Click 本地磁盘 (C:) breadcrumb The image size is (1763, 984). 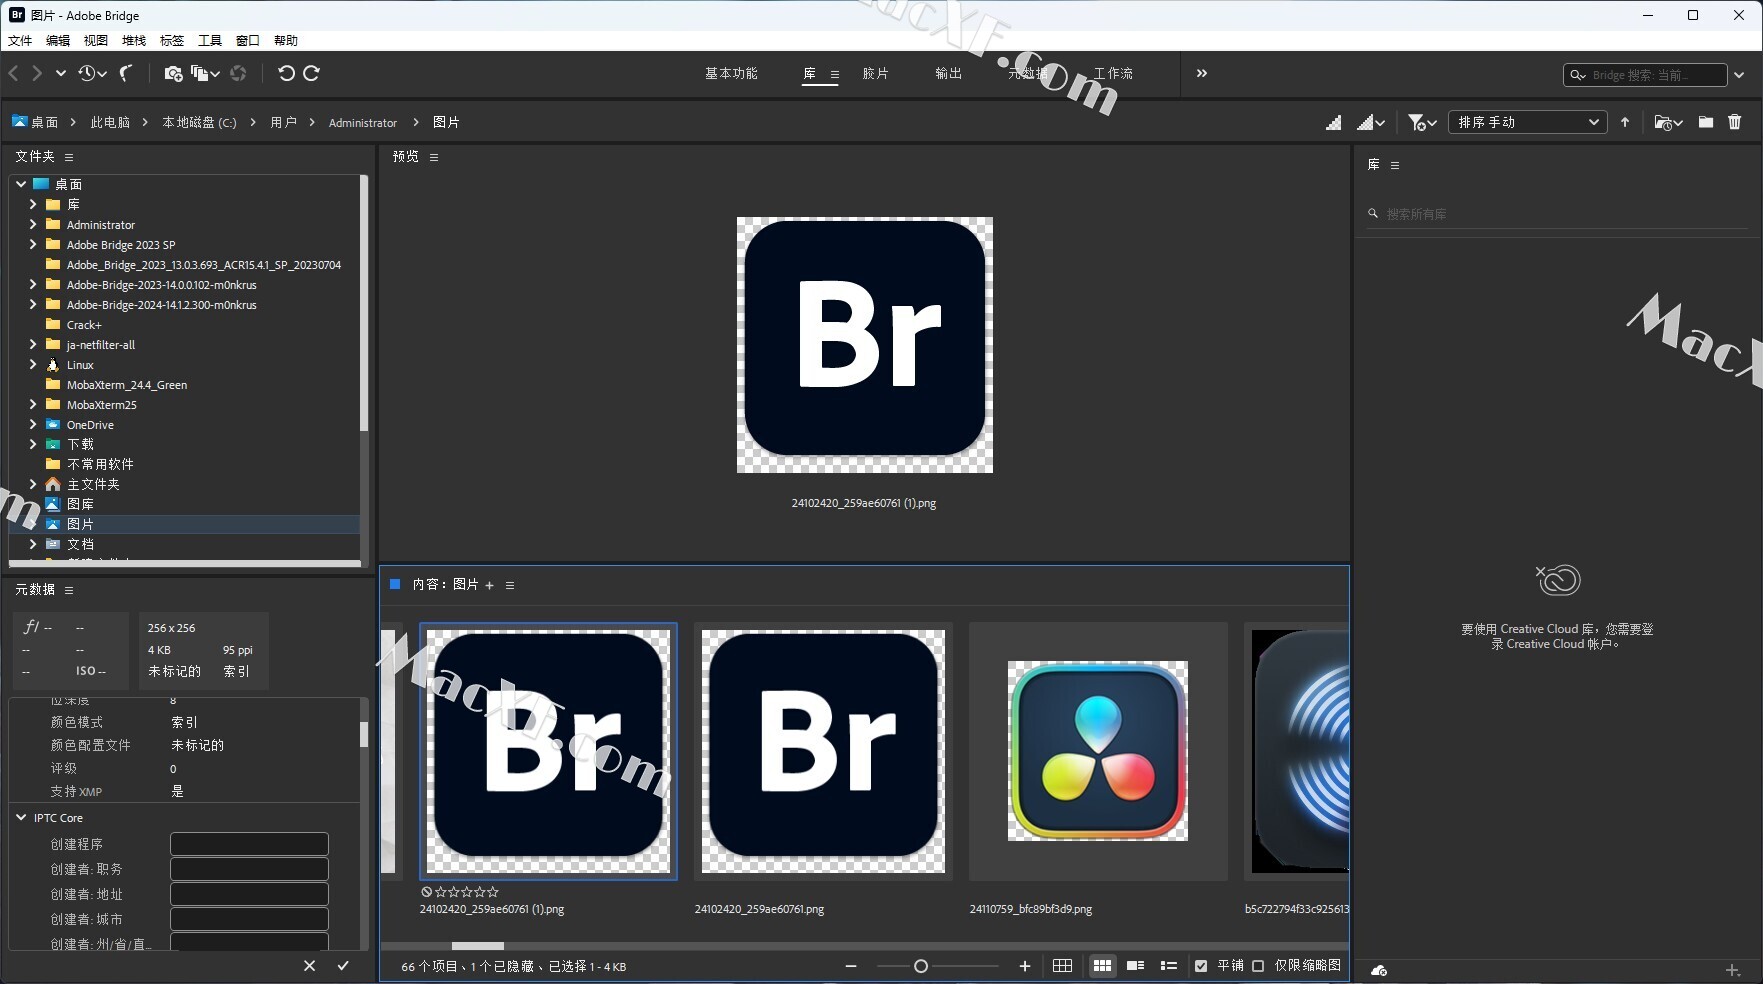199,122
